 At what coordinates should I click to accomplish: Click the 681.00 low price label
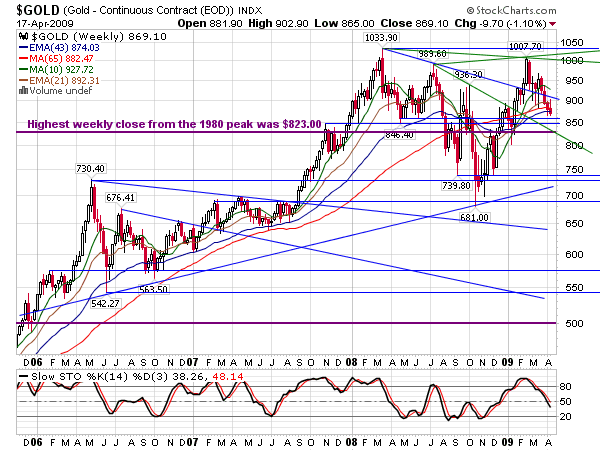pos(474,218)
